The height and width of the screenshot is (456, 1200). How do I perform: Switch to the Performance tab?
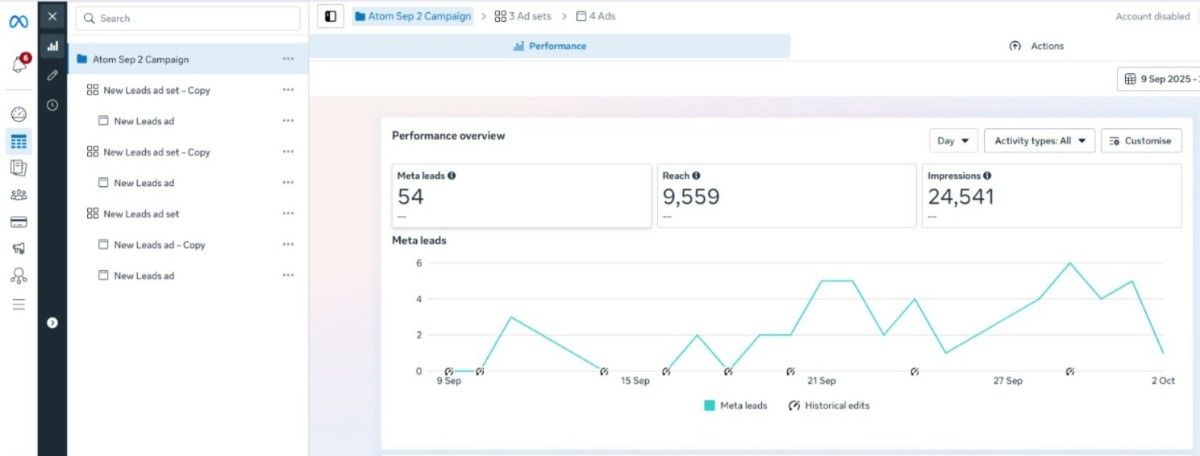pos(549,46)
